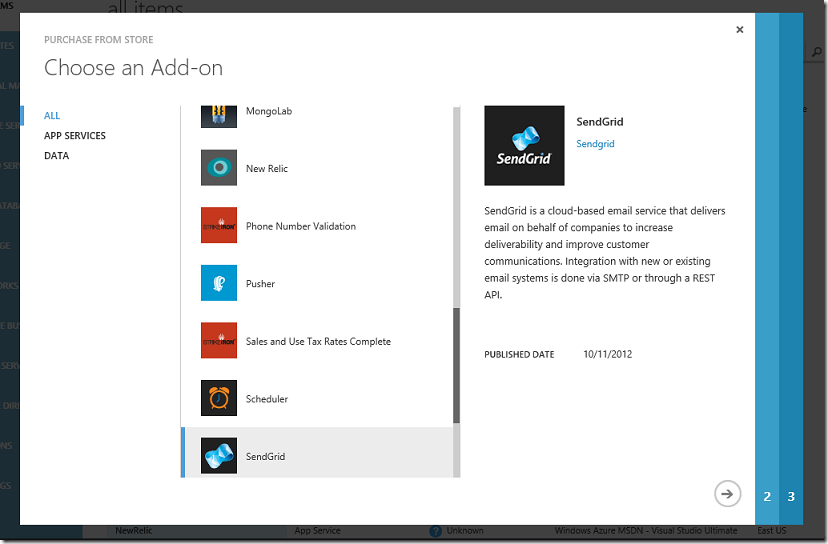828x544 pixels.
Task: Jump to wizard step 3
Action: [x=791, y=496]
